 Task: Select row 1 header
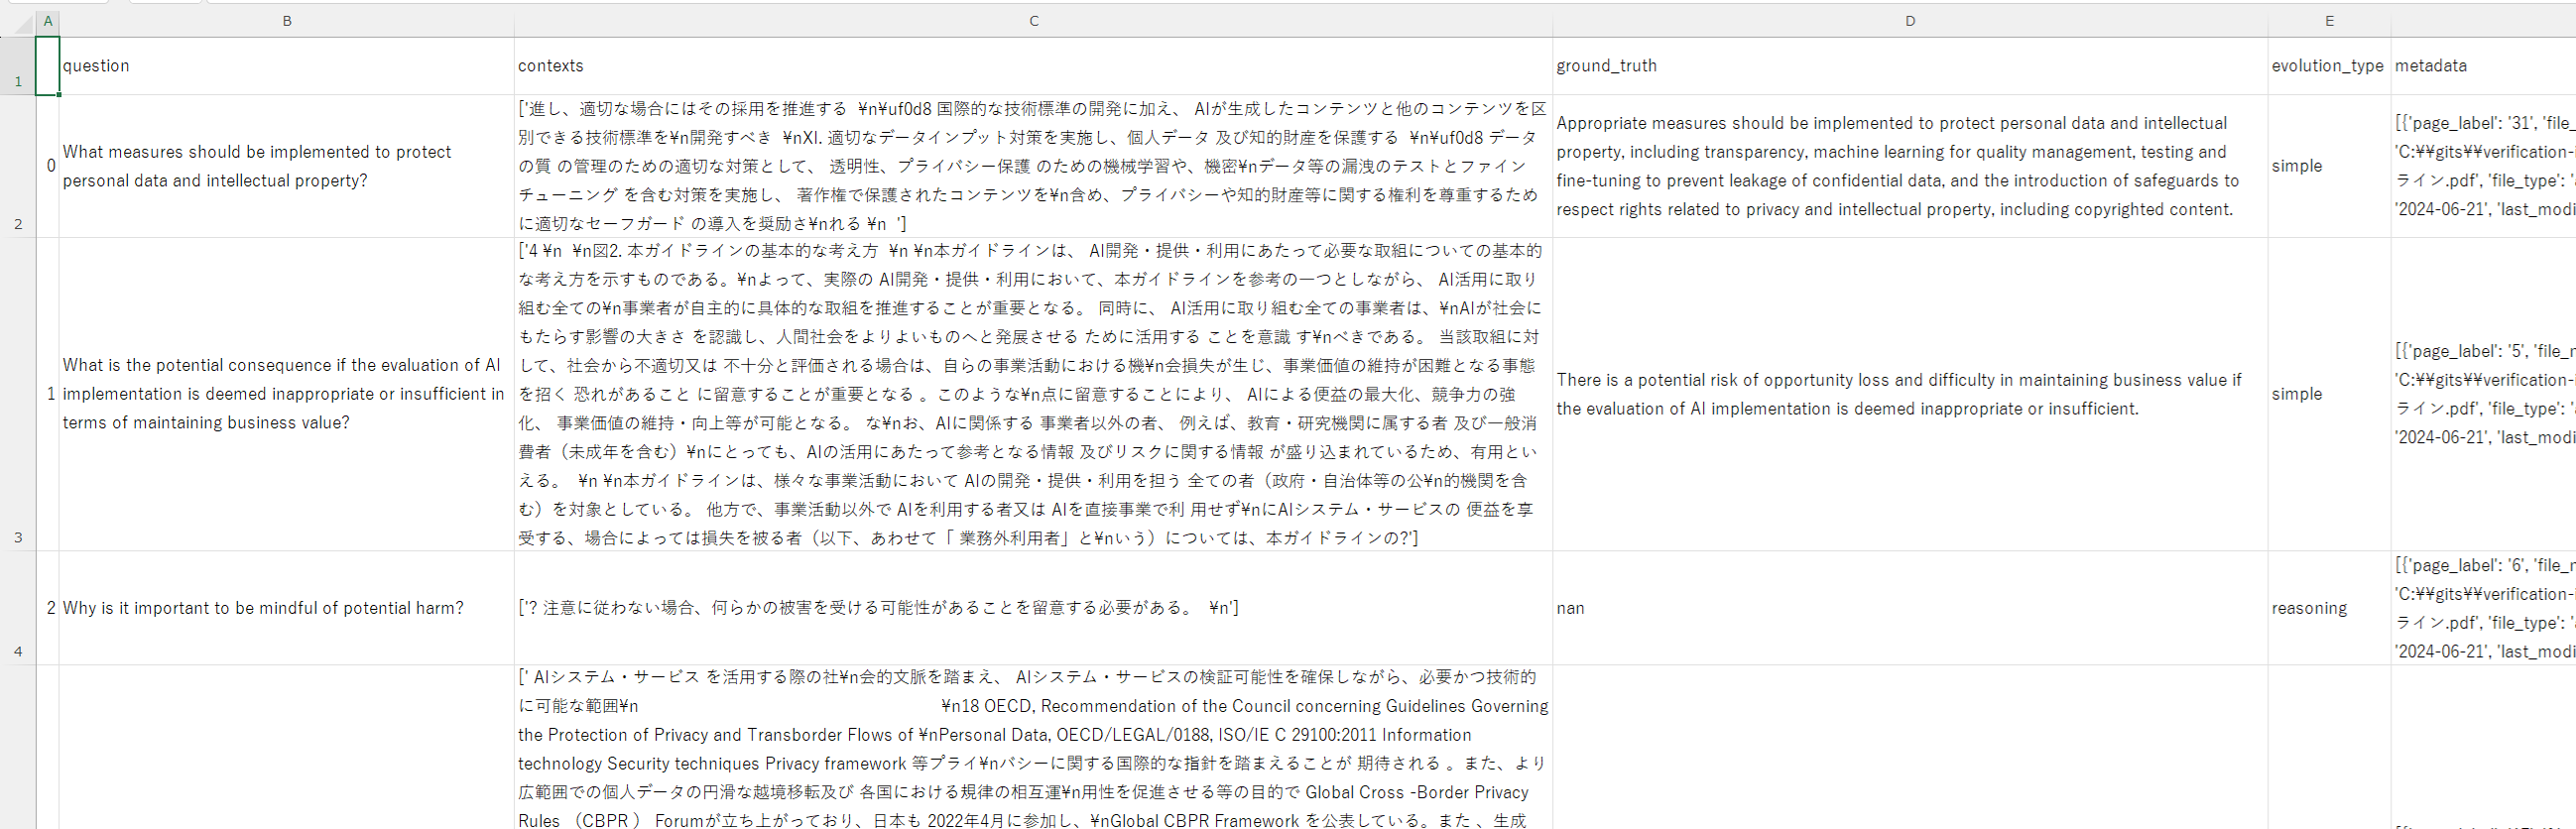point(18,66)
